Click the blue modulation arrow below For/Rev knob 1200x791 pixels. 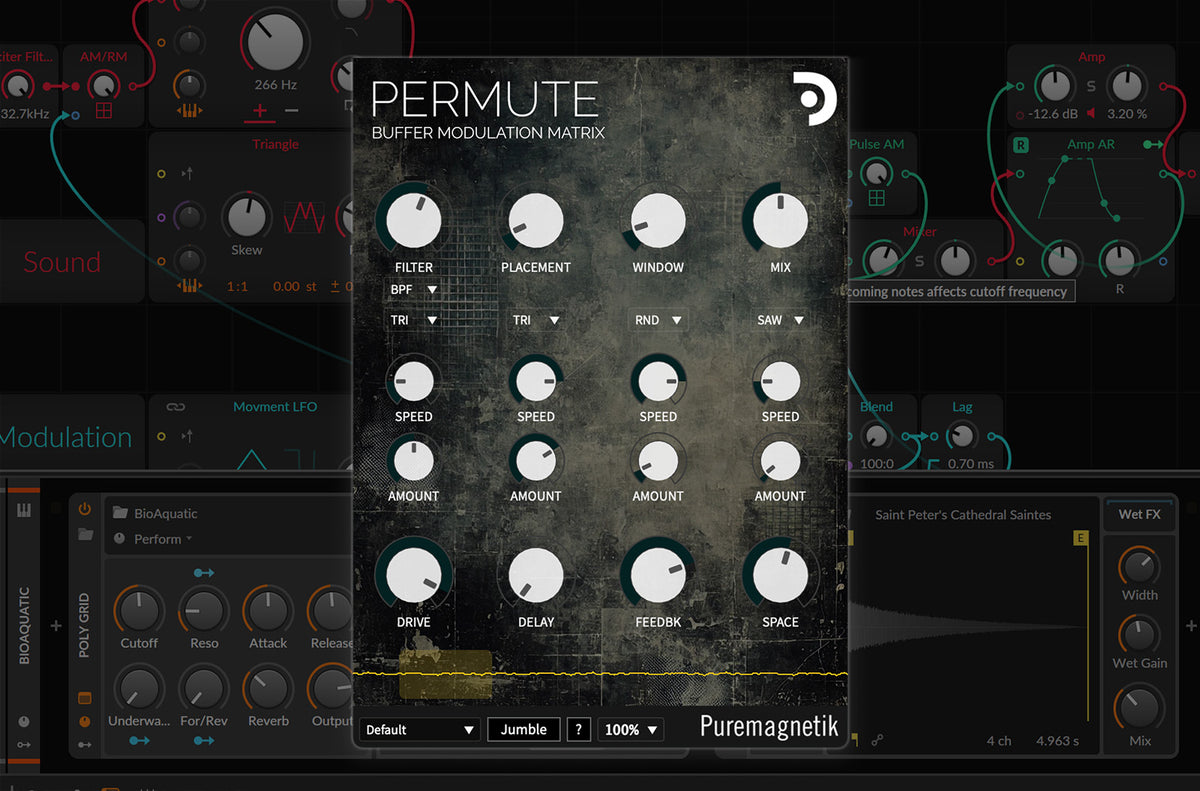(x=204, y=740)
